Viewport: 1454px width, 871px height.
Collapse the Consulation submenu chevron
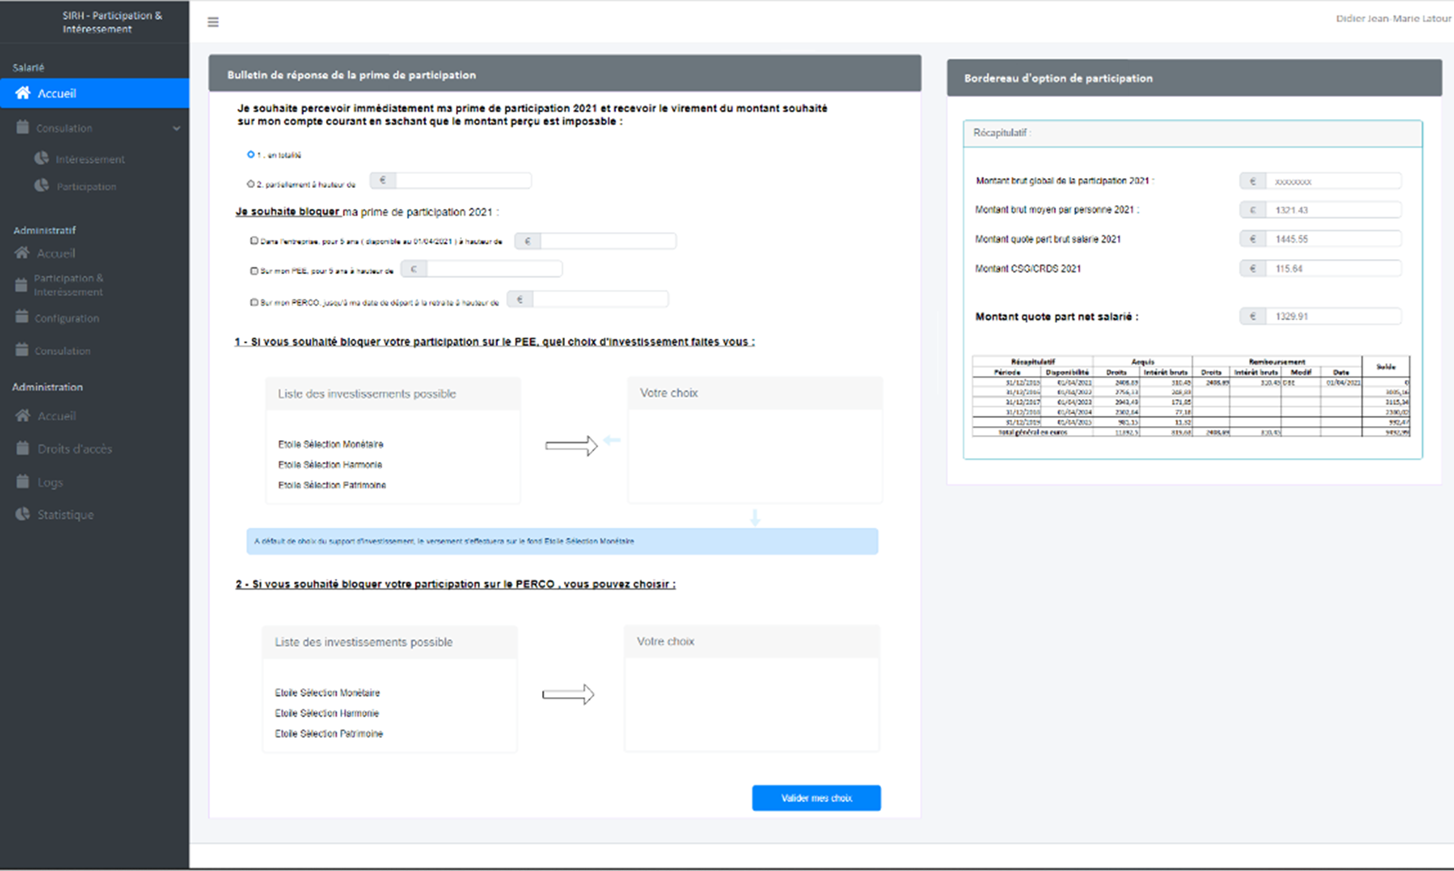tap(177, 128)
